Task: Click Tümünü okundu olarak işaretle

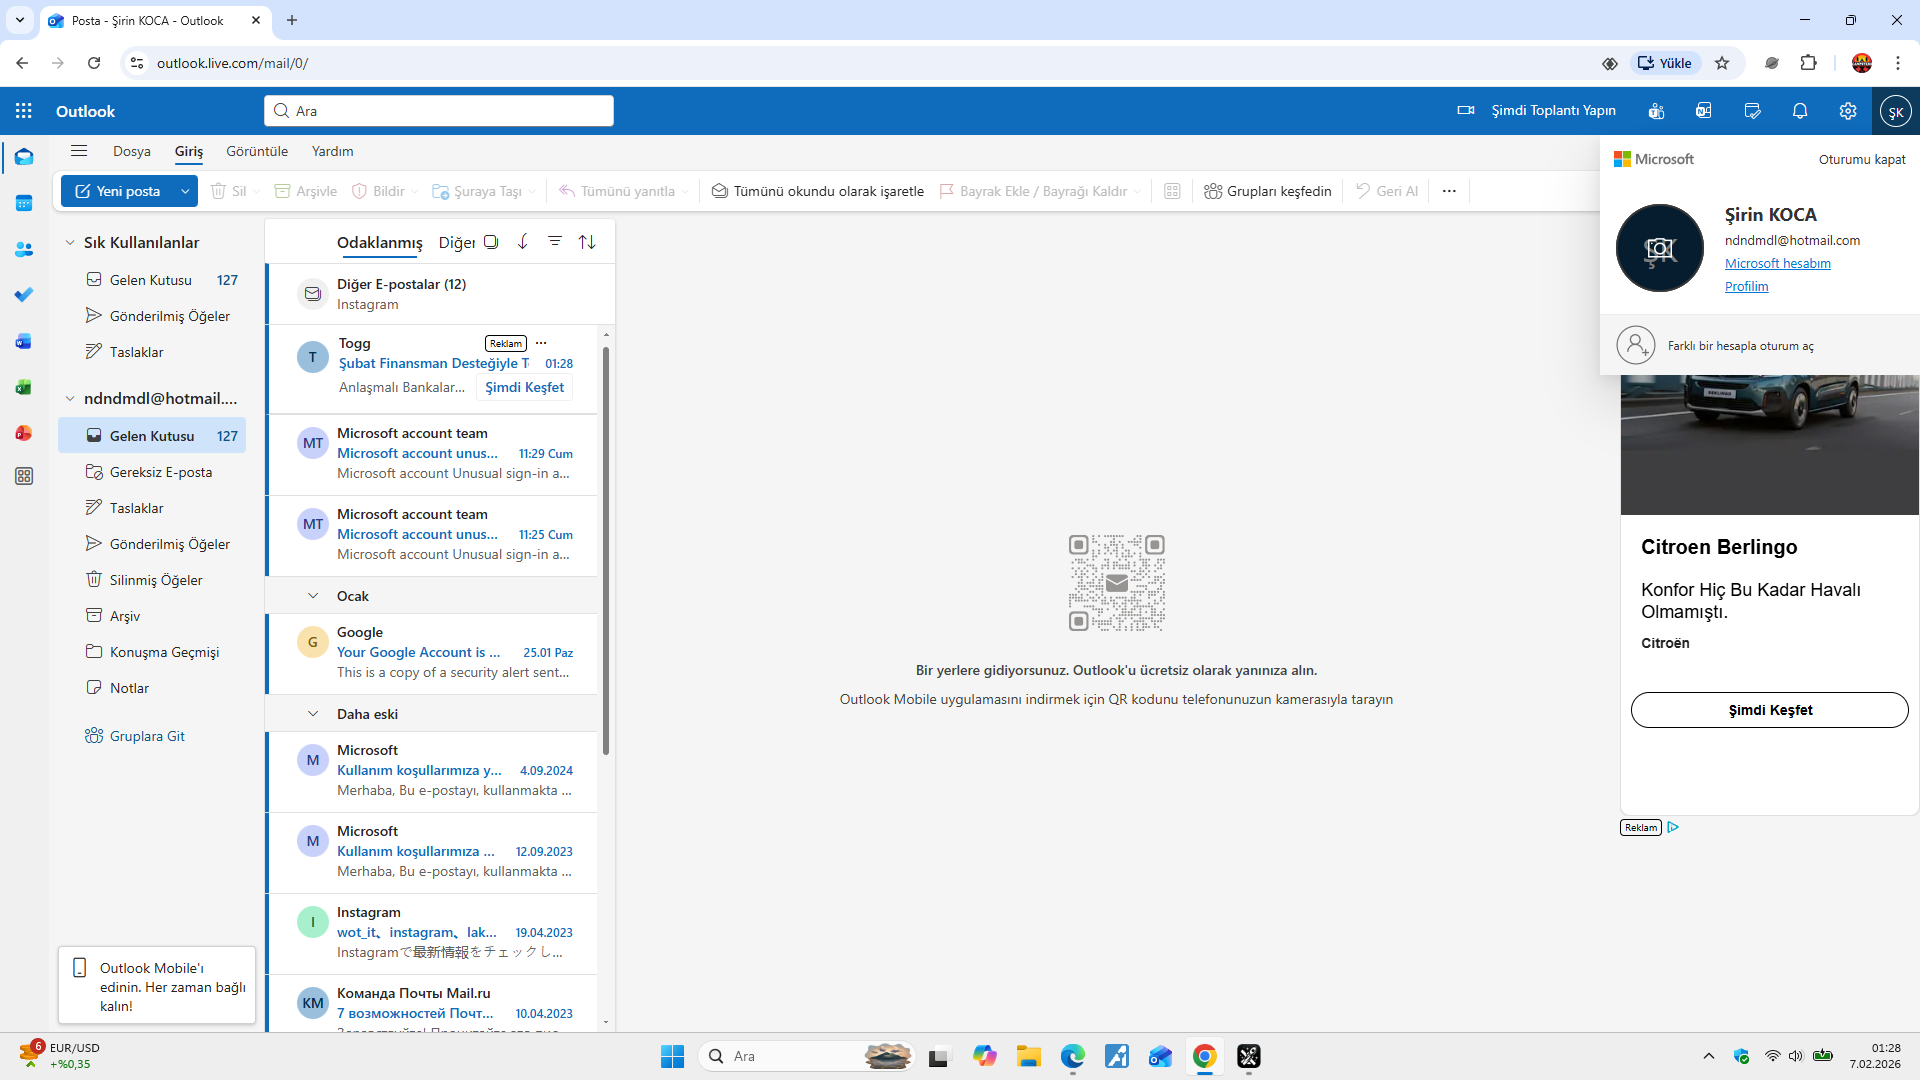Action: 818,191
